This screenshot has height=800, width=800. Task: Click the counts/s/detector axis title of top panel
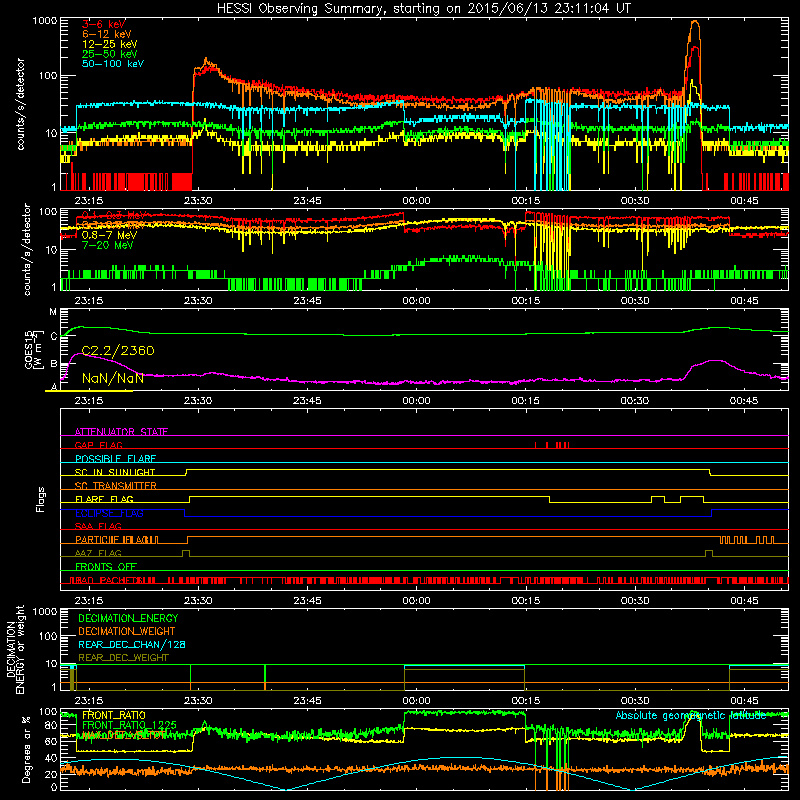click(x=20, y=104)
